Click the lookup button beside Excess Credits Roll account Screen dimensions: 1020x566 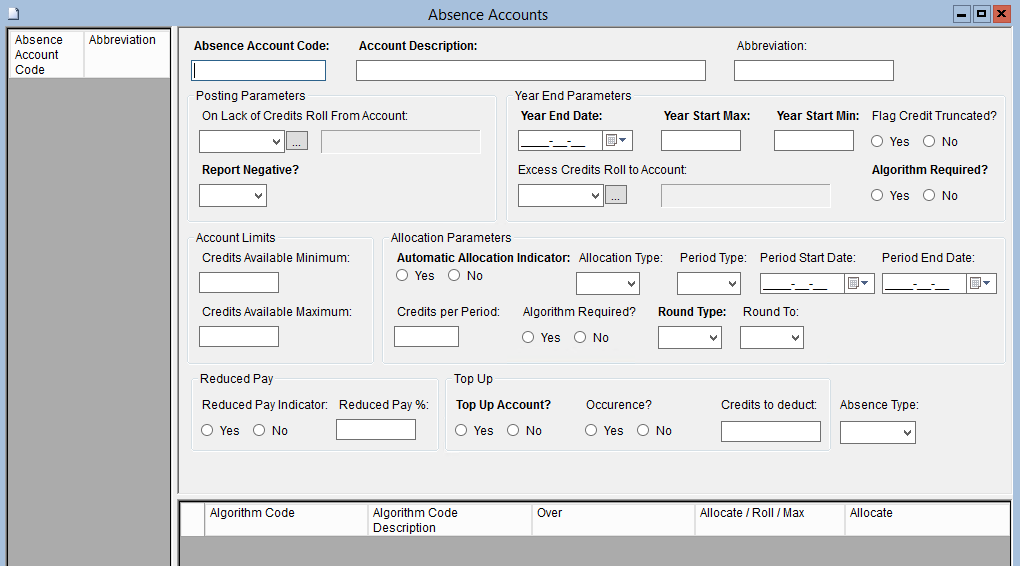coord(616,196)
